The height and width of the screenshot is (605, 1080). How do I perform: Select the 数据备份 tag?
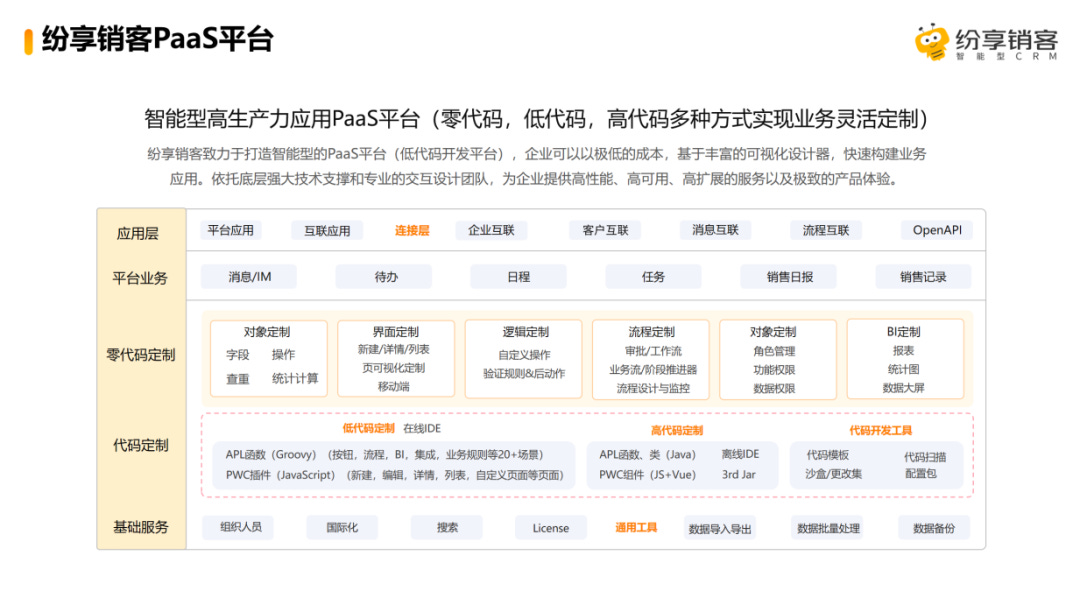click(x=934, y=529)
